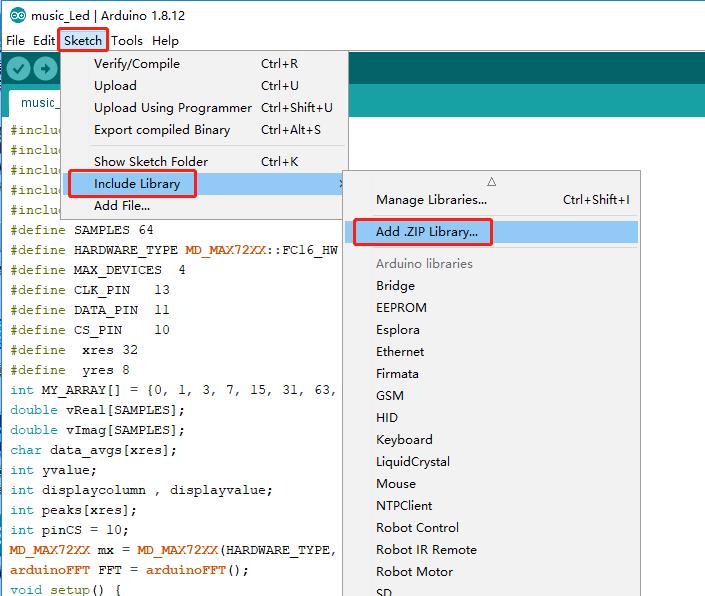705x596 pixels.
Task: Include the LiquidCrystal library
Action: tap(413, 462)
